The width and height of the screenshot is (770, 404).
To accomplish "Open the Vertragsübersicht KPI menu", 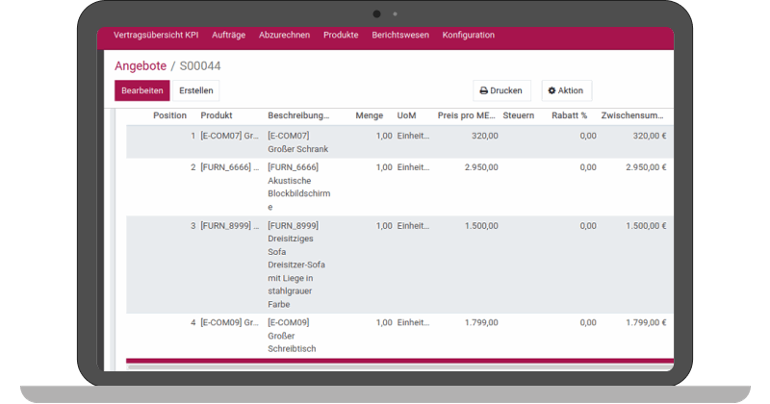I will pos(156,35).
